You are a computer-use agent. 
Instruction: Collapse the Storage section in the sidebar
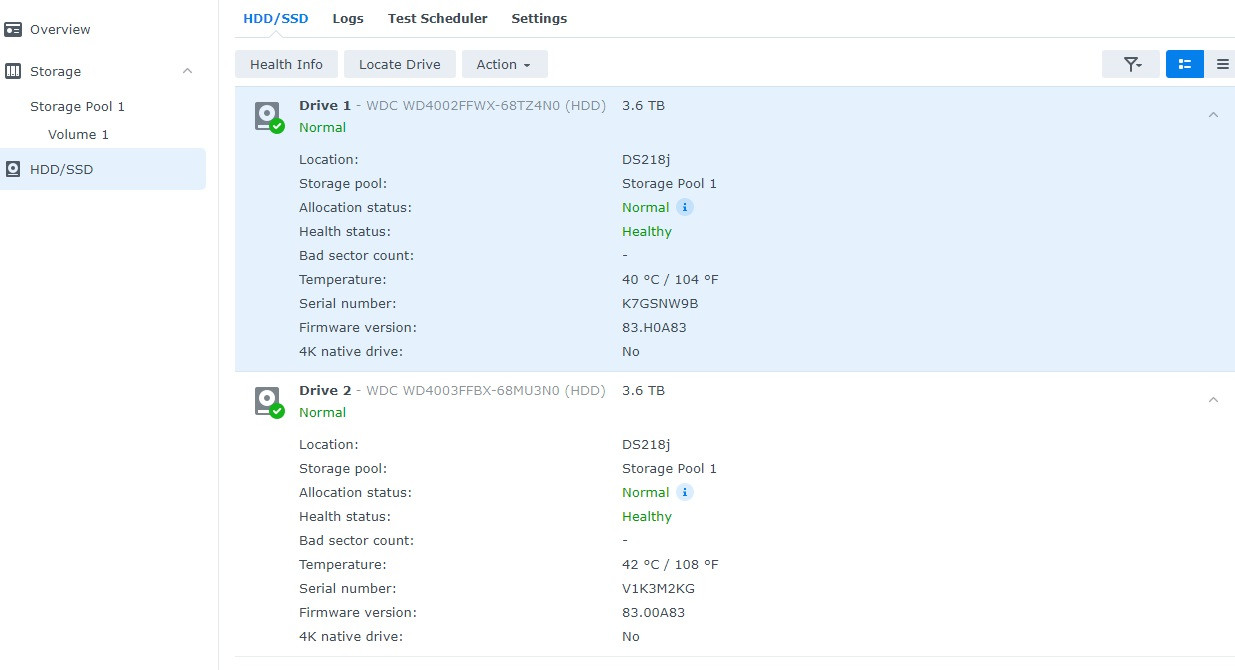coord(187,70)
